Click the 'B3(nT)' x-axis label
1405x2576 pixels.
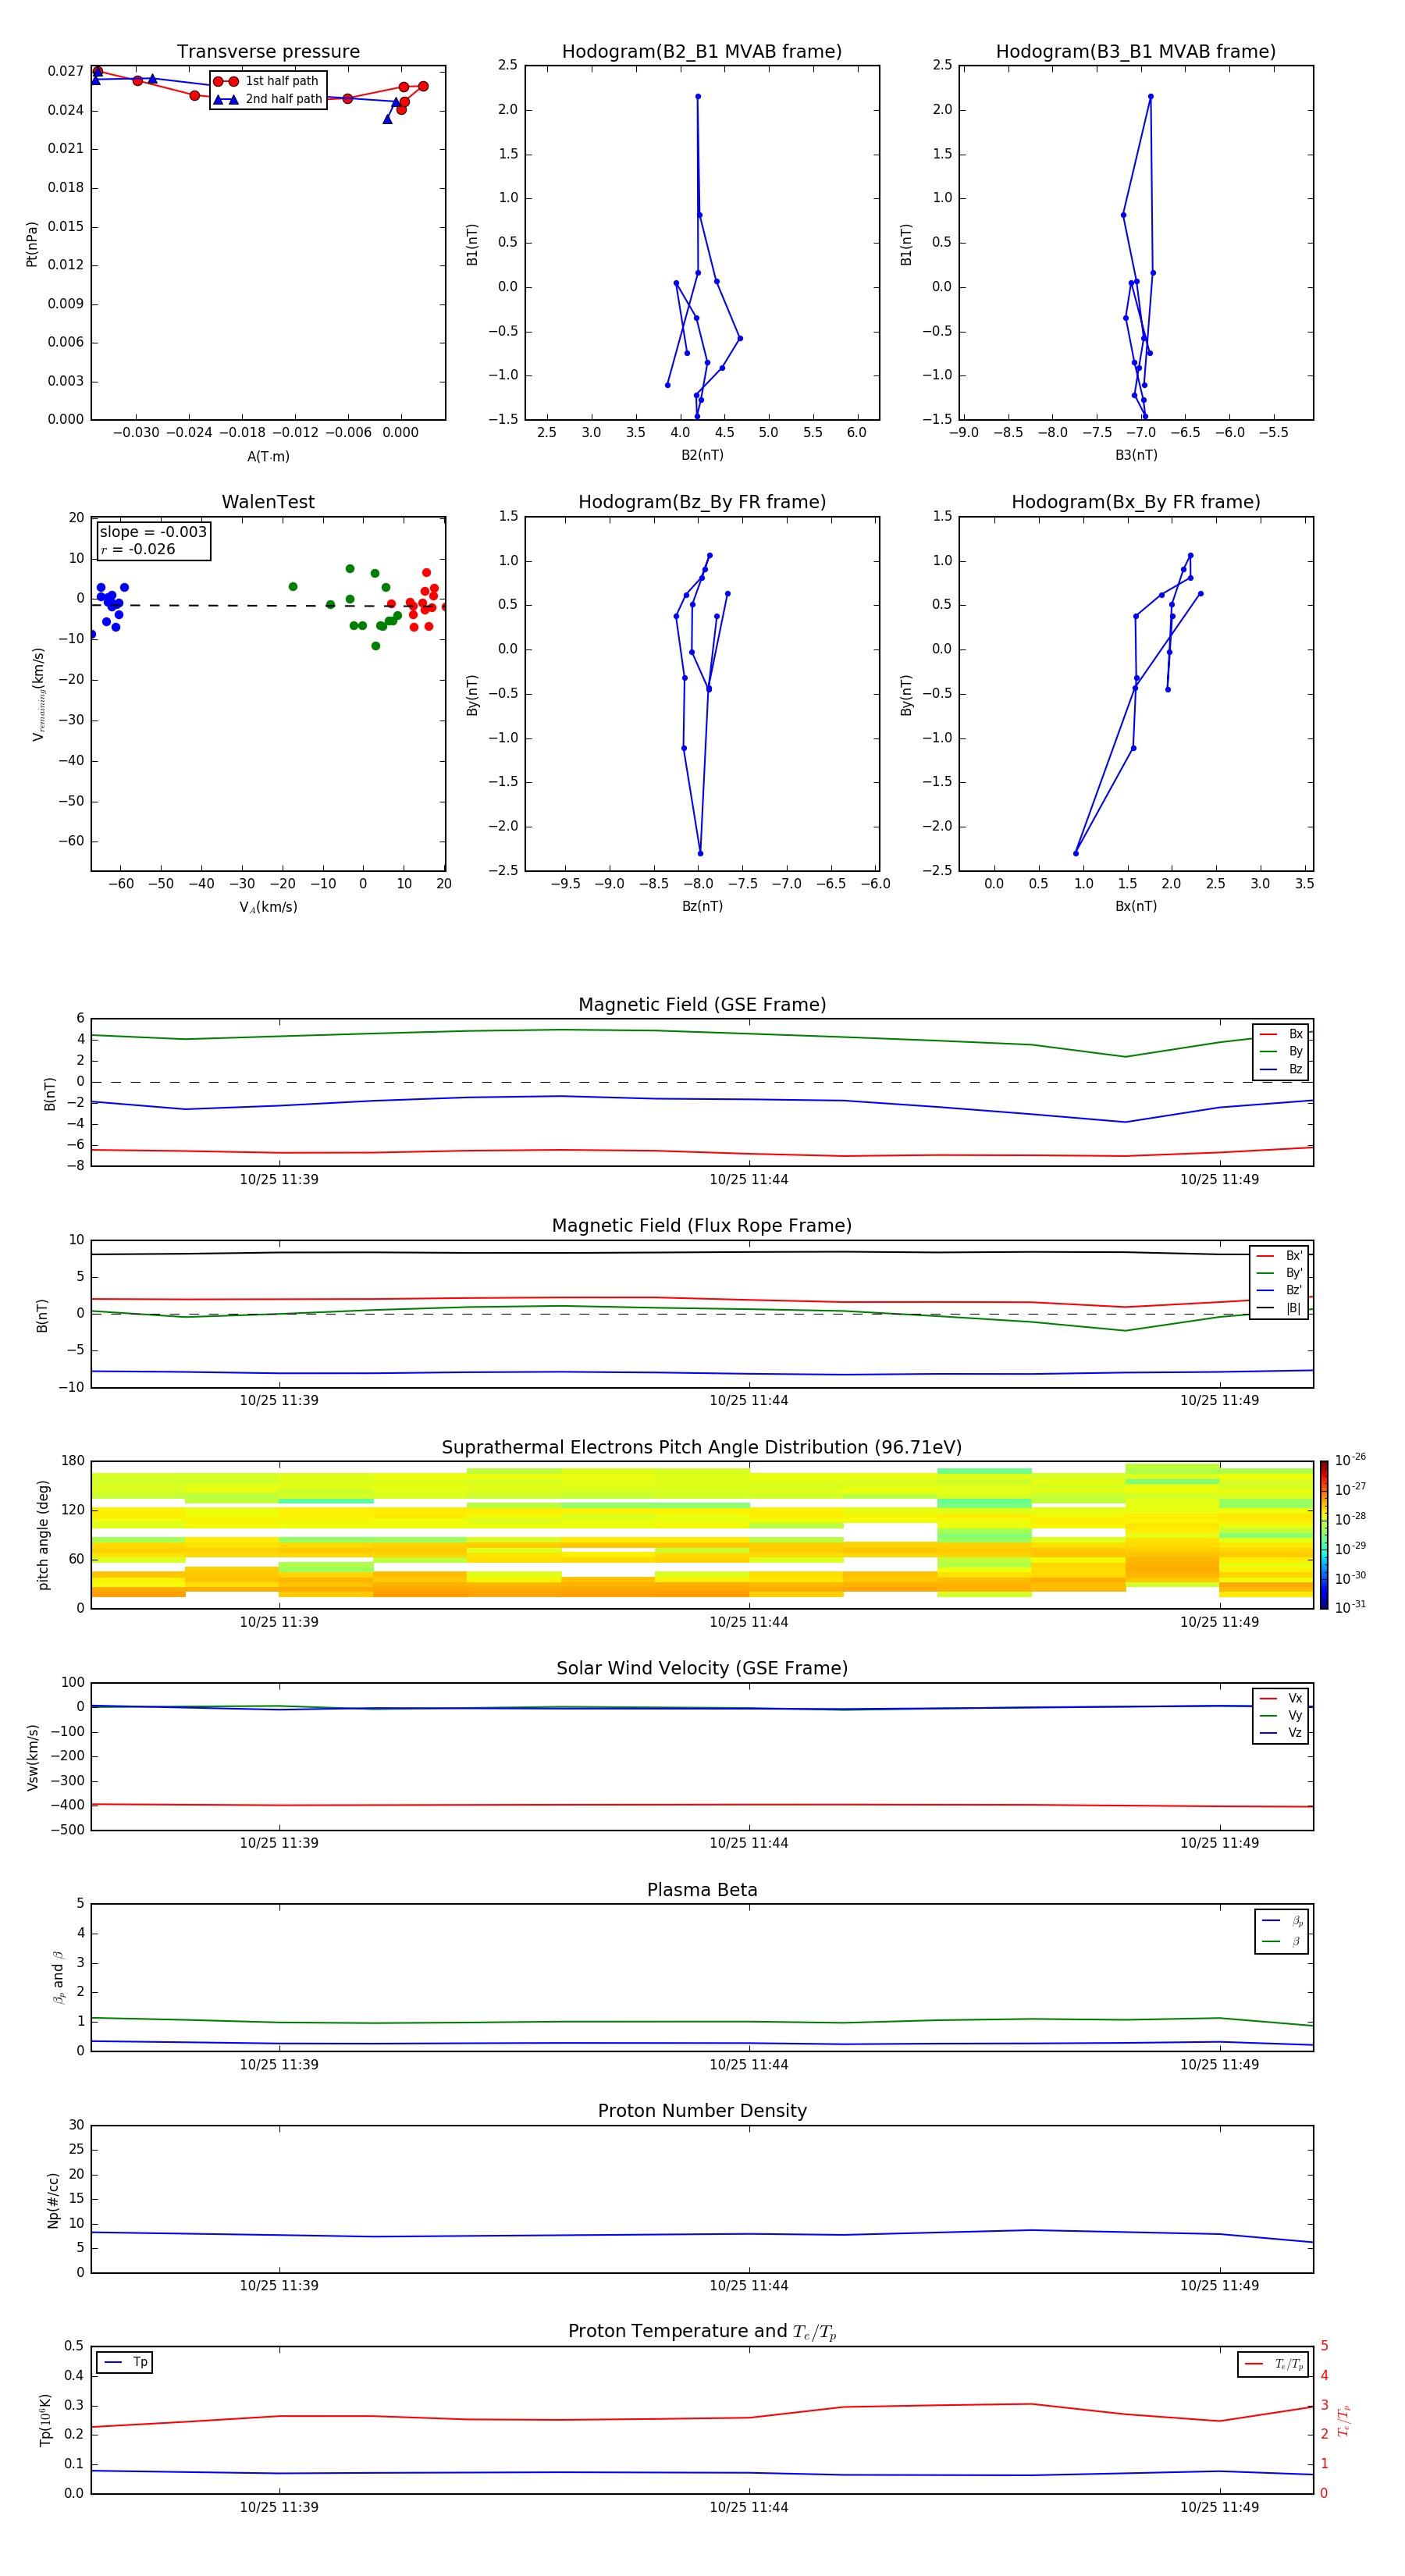pyautogui.click(x=1136, y=456)
